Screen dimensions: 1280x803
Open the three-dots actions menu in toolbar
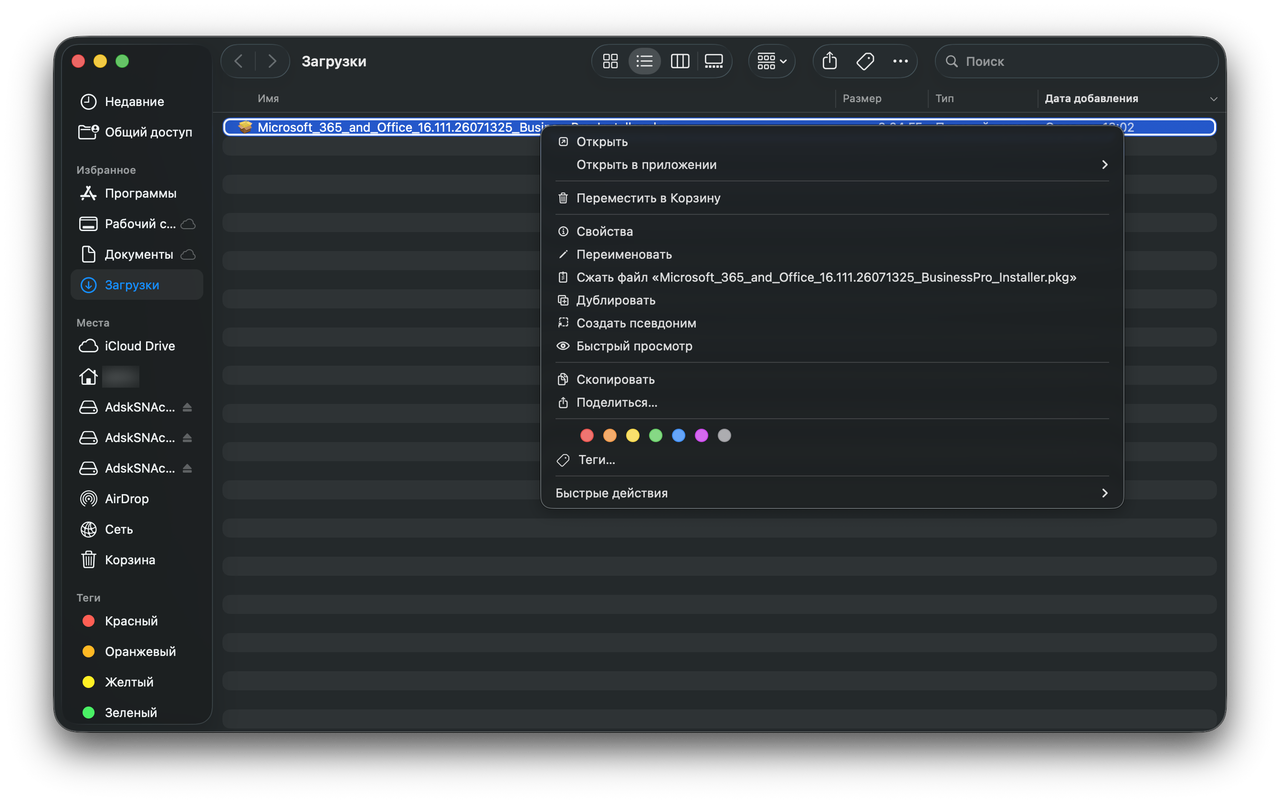click(x=900, y=61)
